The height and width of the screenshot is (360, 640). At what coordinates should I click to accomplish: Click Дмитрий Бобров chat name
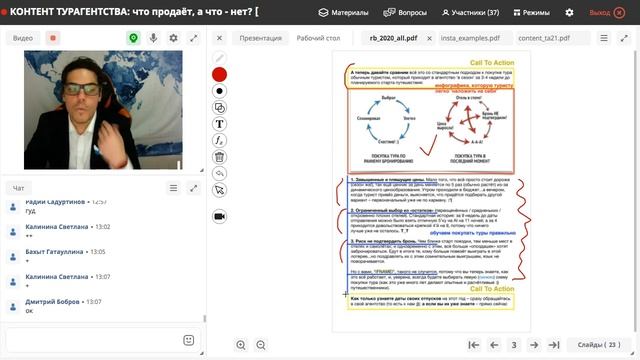click(x=52, y=302)
